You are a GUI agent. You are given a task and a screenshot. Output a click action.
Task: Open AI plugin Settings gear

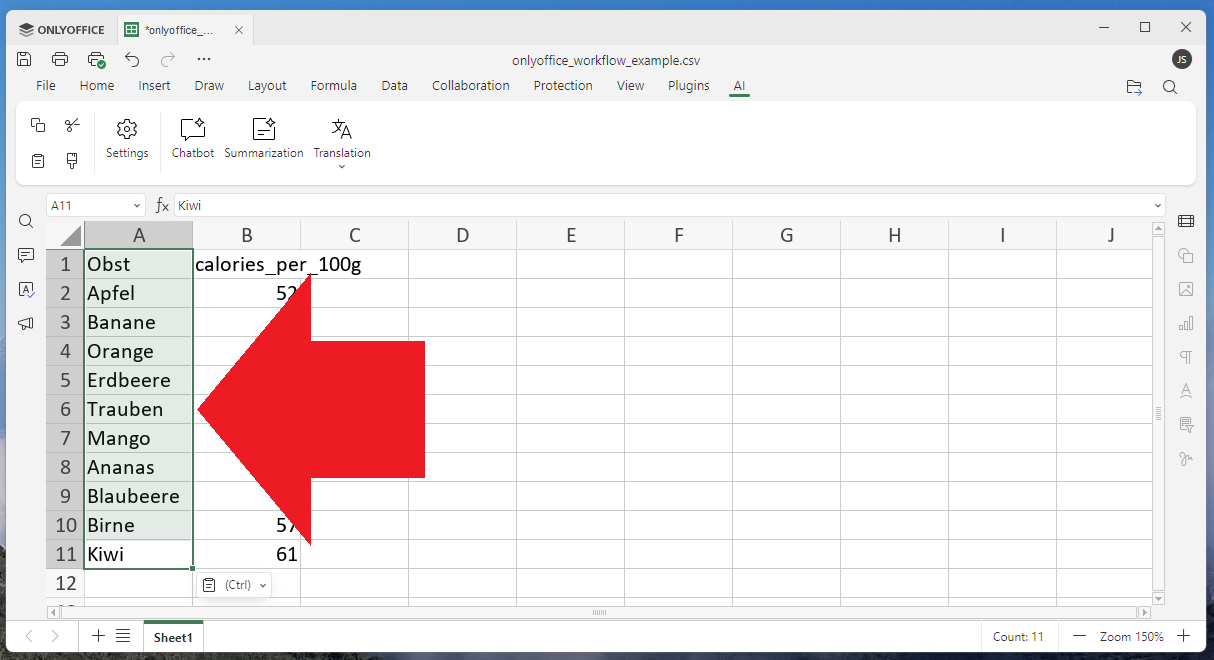pos(127,137)
